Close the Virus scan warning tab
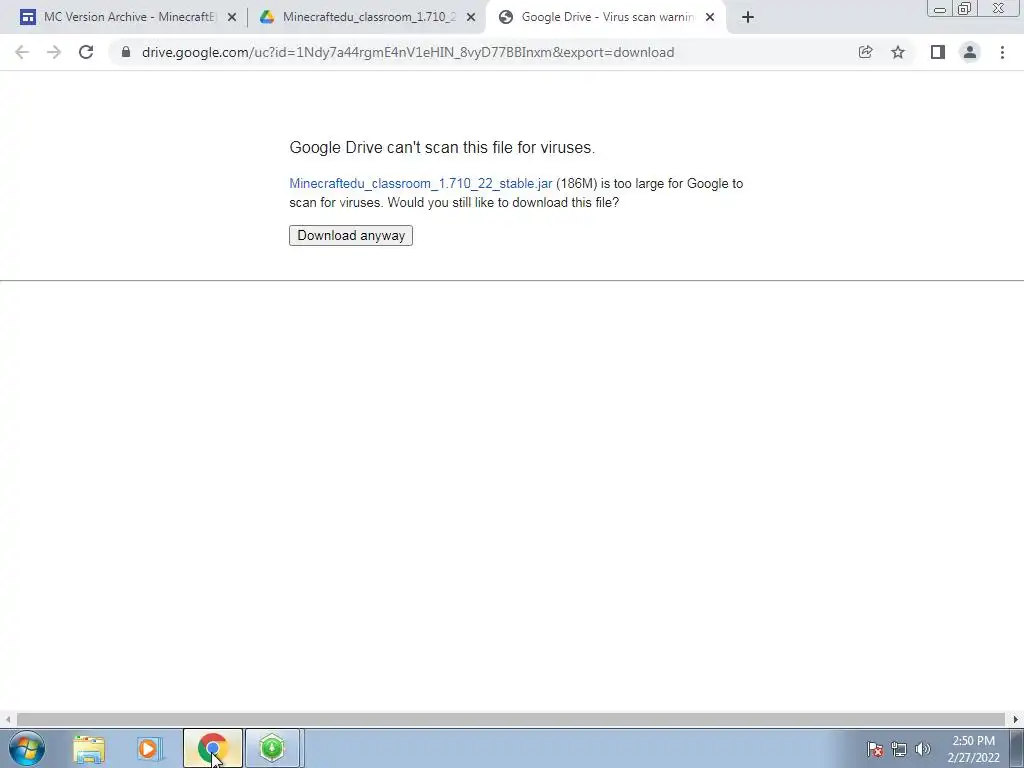Image resolution: width=1024 pixels, height=768 pixels. point(710,18)
